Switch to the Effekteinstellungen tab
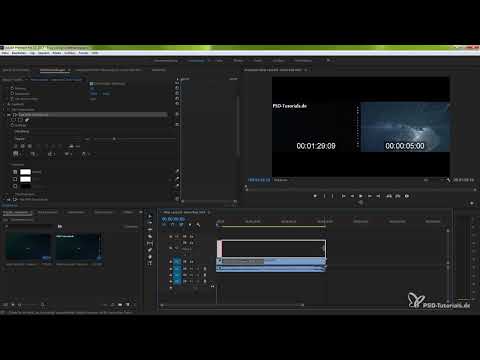480x360 pixels. click(x=53, y=70)
